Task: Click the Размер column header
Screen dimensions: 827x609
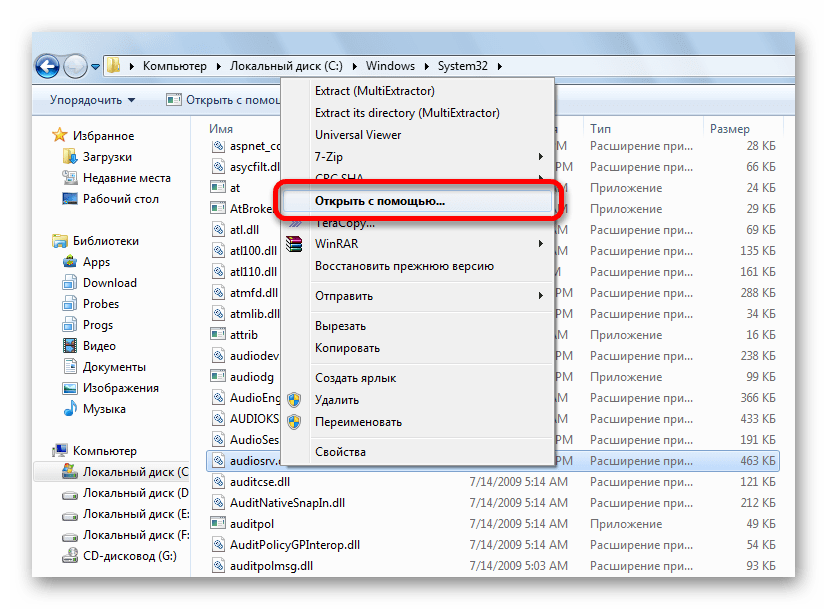Action: 729,129
